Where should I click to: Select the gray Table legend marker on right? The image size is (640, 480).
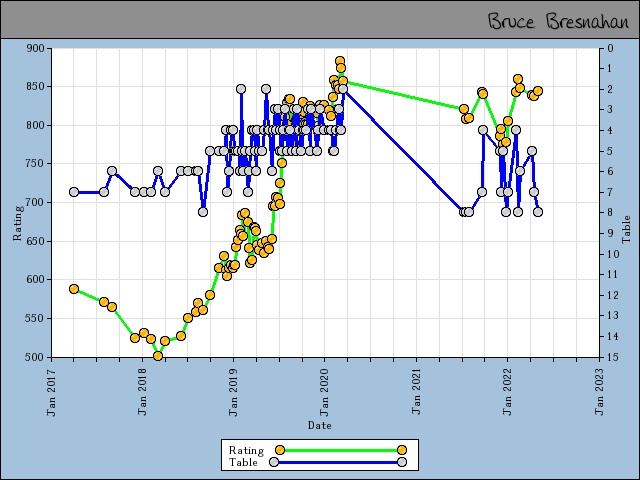(x=402, y=462)
